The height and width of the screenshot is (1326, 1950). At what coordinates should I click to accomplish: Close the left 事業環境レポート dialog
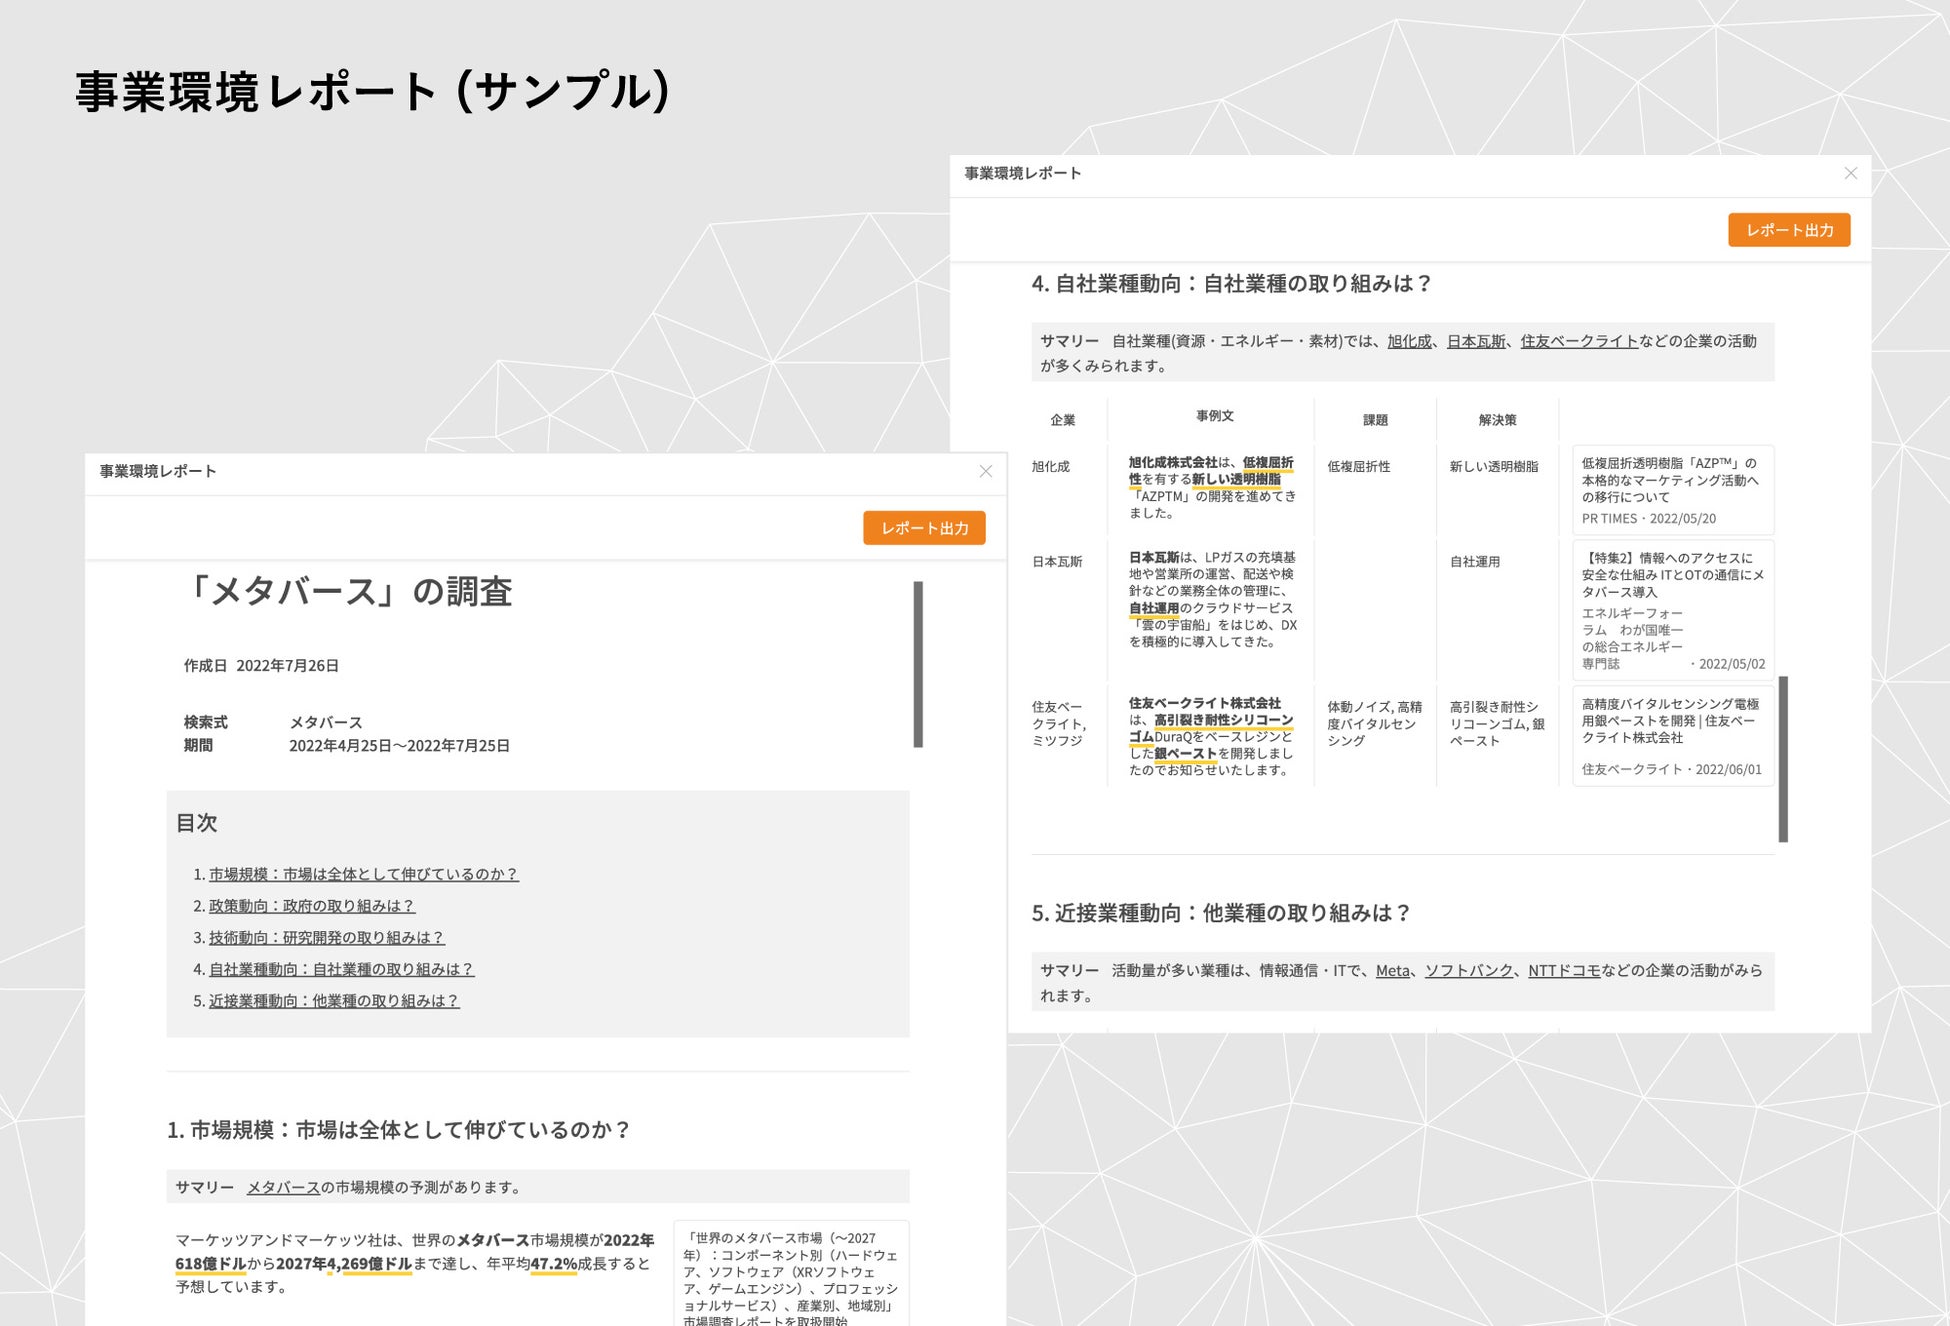[x=985, y=471]
